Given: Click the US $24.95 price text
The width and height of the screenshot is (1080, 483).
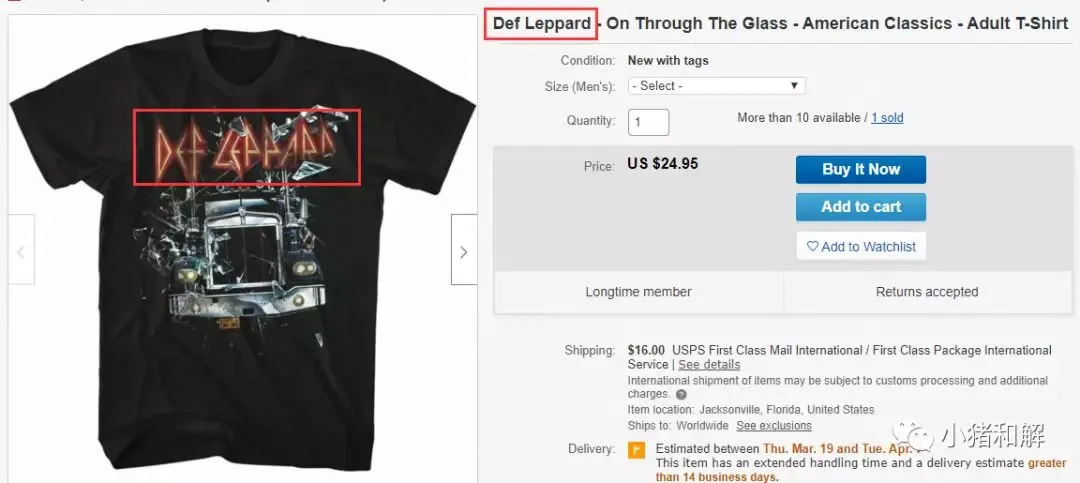Looking at the screenshot, I should pyautogui.click(x=663, y=164).
